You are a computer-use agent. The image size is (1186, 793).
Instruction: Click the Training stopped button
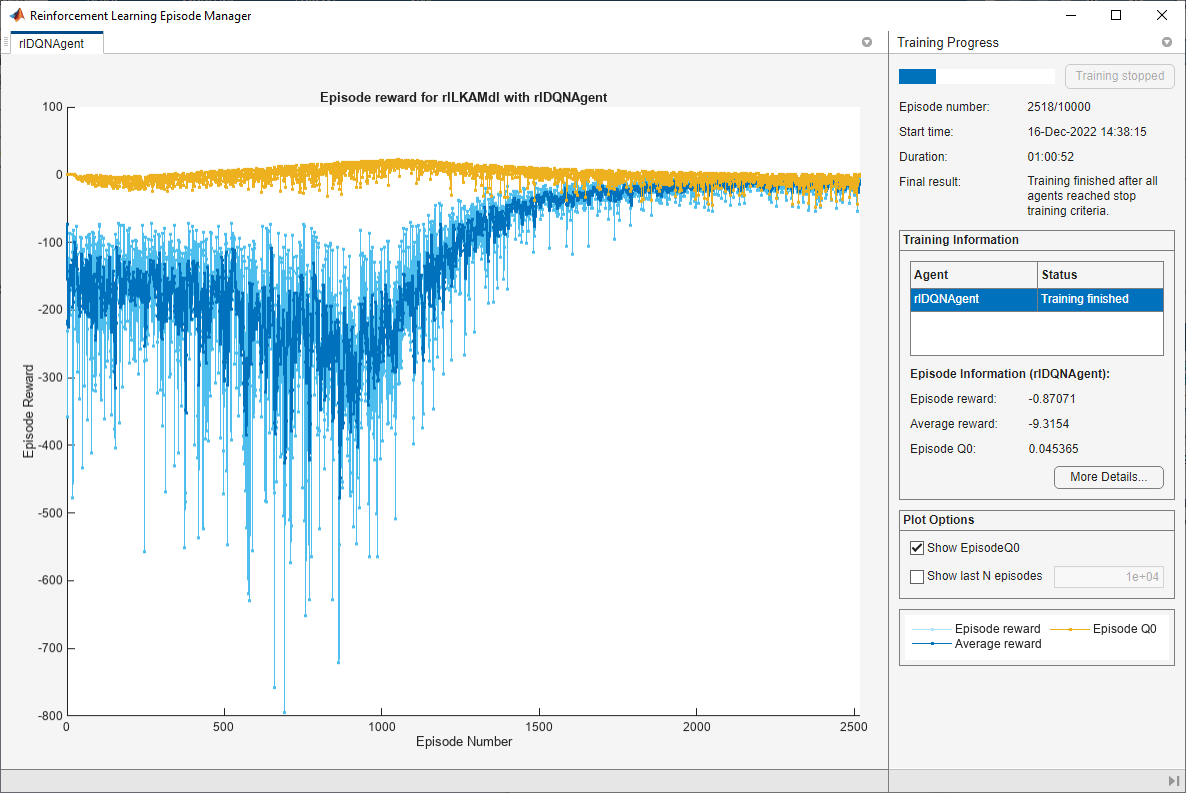pyautogui.click(x=1119, y=76)
